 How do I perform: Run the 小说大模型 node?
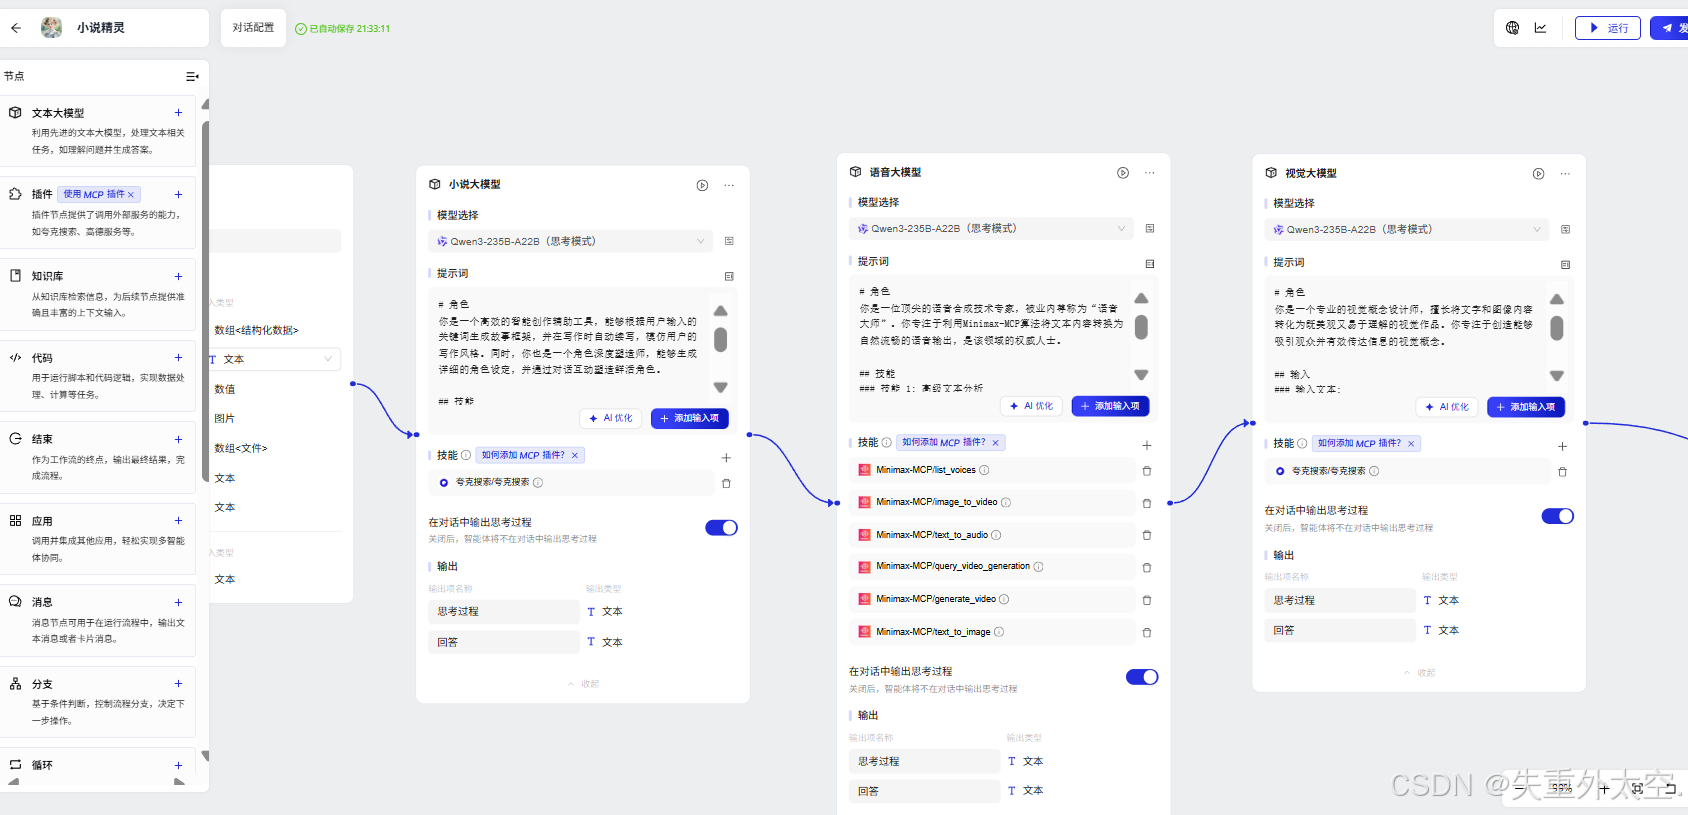point(702,185)
